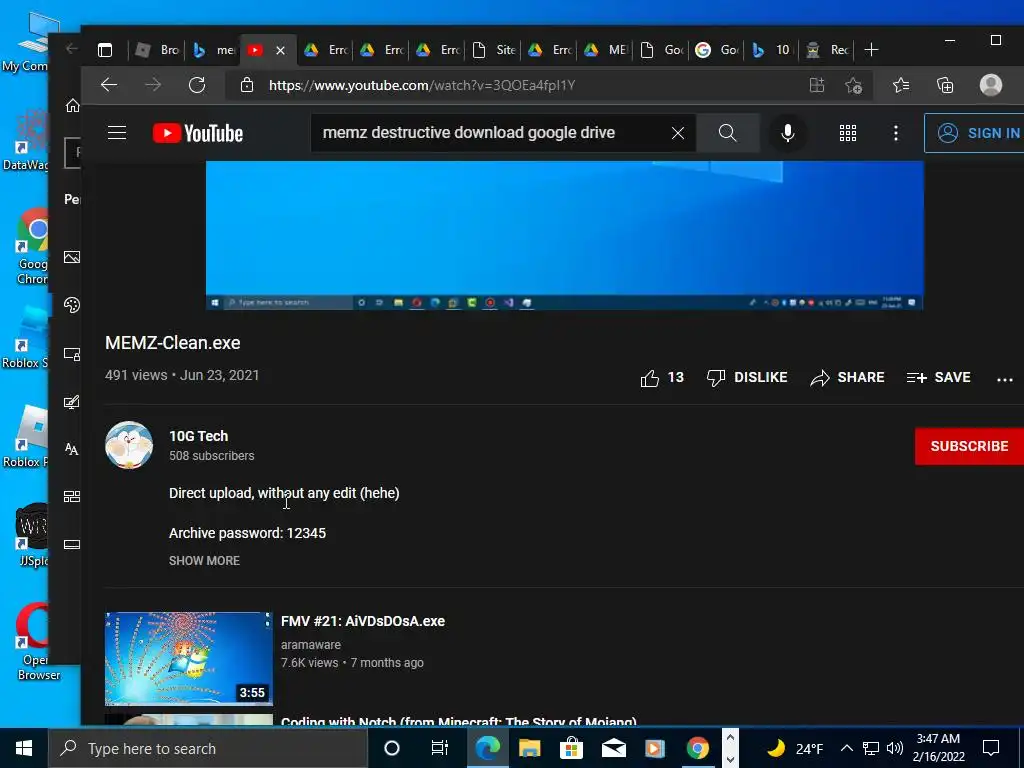Run the YouTube search with magnifier button

coord(728,133)
